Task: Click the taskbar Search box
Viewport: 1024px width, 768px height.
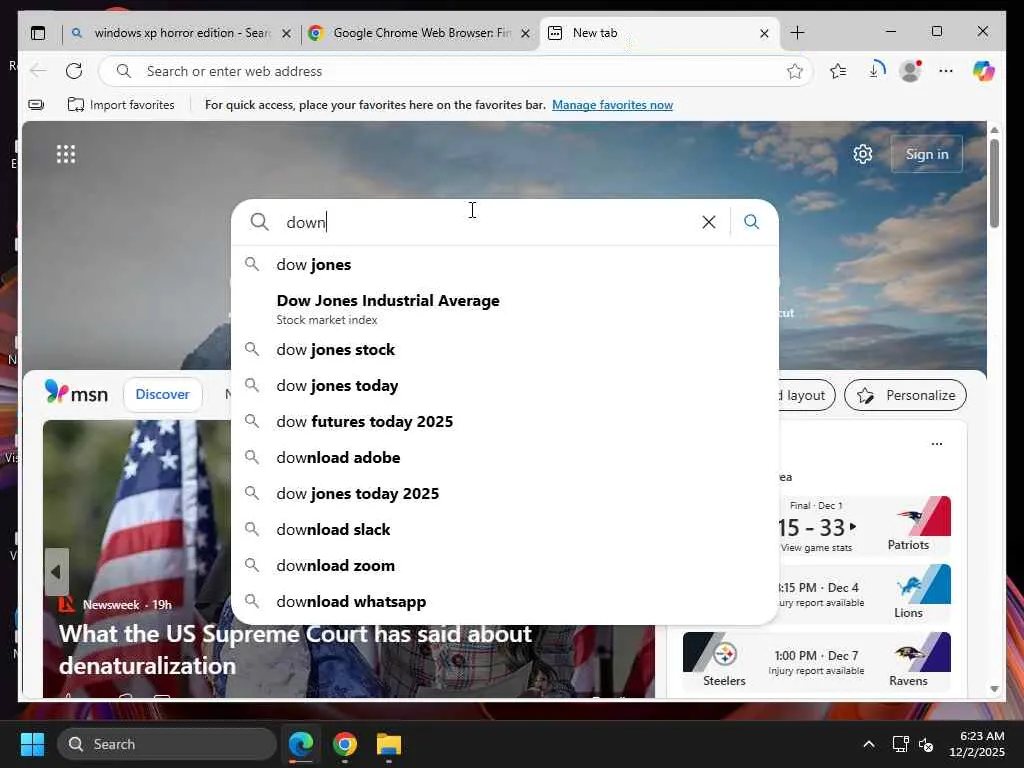Action: click(x=167, y=744)
